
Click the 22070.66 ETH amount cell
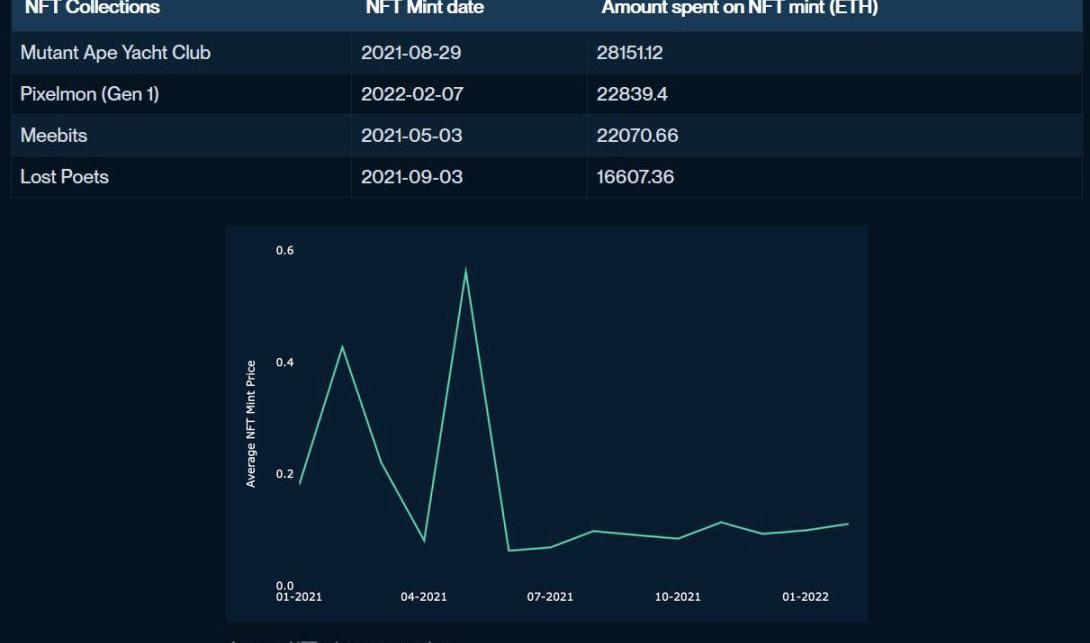637,135
